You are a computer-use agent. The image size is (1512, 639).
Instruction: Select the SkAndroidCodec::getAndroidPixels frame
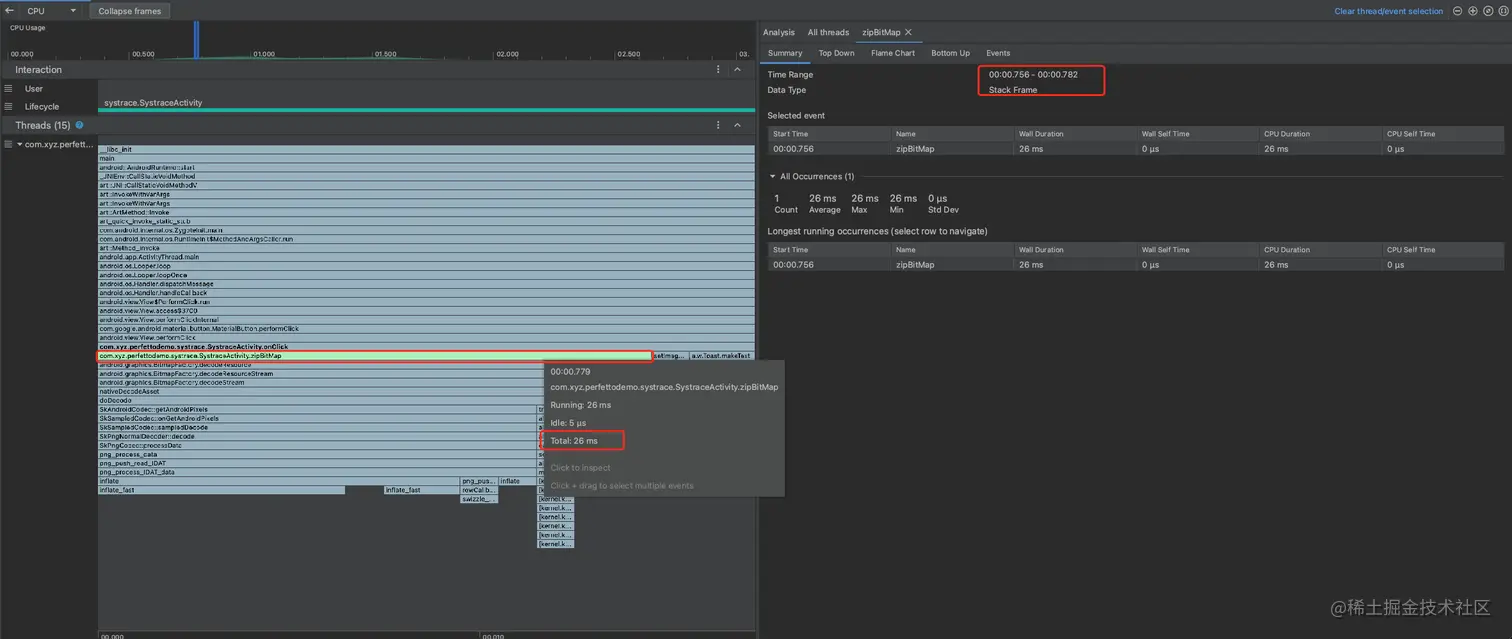(x=317, y=410)
